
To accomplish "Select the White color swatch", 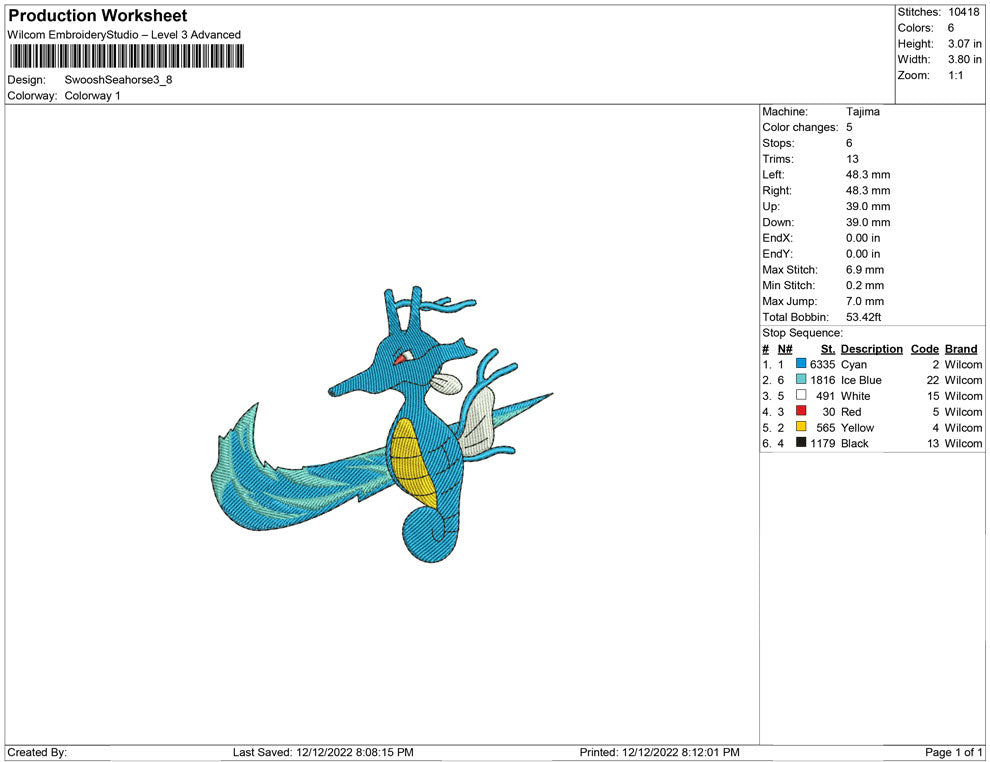I will click(x=801, y=396).
